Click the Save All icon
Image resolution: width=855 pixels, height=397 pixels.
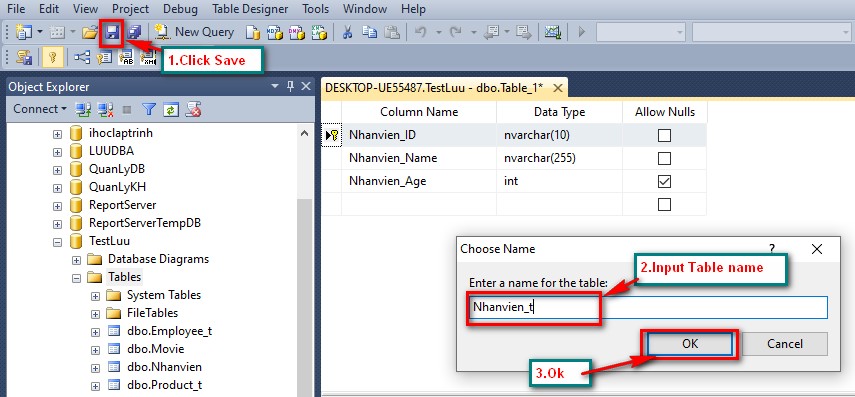[134, 33]
